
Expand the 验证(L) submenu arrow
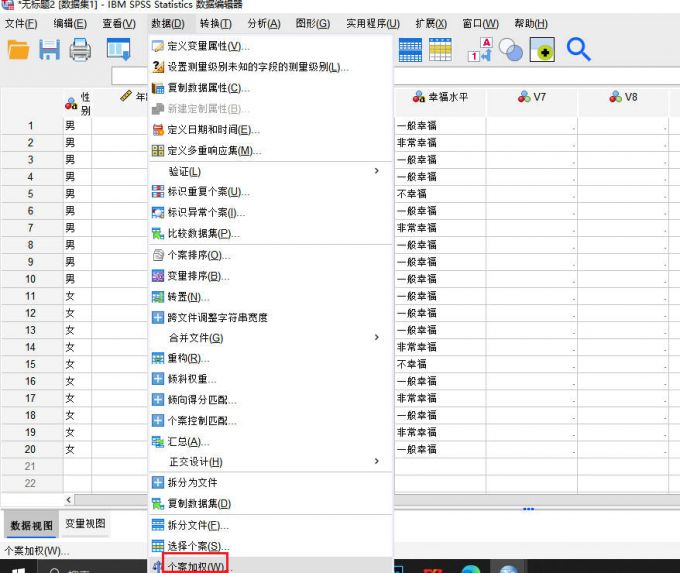click(377, 171)
